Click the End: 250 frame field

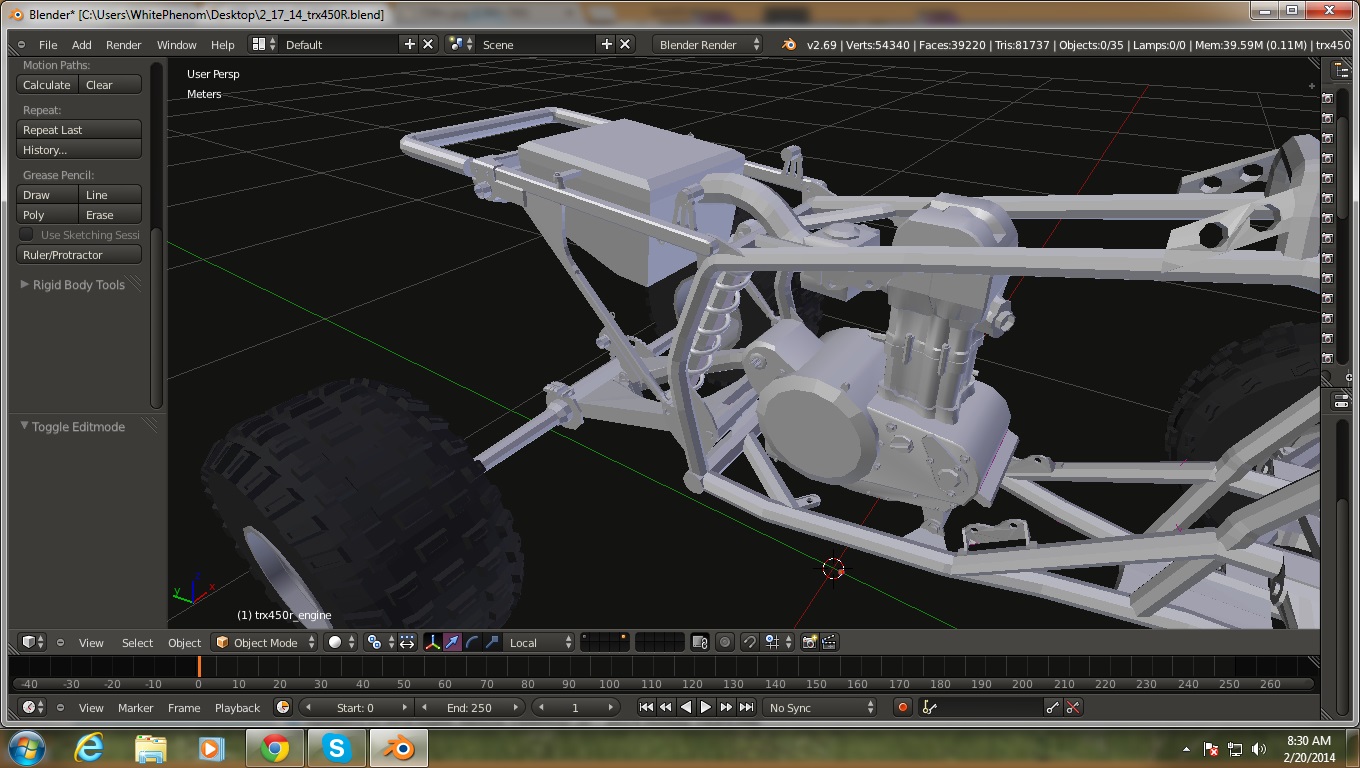pos(469,707)
